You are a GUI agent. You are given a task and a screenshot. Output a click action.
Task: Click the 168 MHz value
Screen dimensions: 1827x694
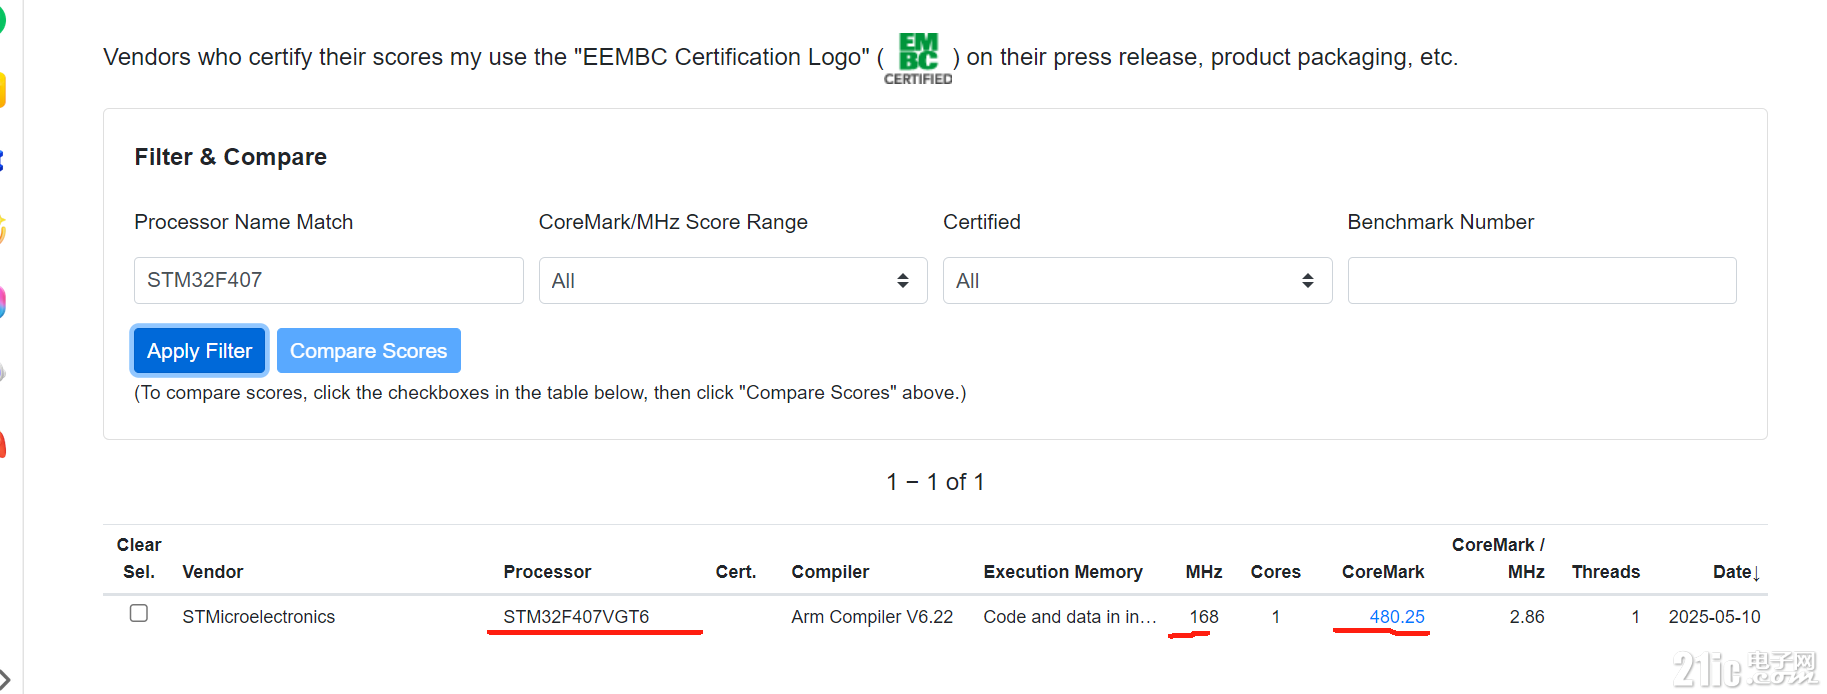(x=1204, y=617)
